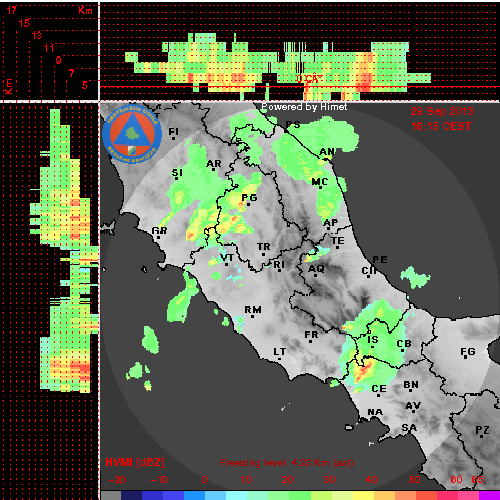Click the "40" dBZ scale value
This screenshot has height=500, width=500.
371,480
